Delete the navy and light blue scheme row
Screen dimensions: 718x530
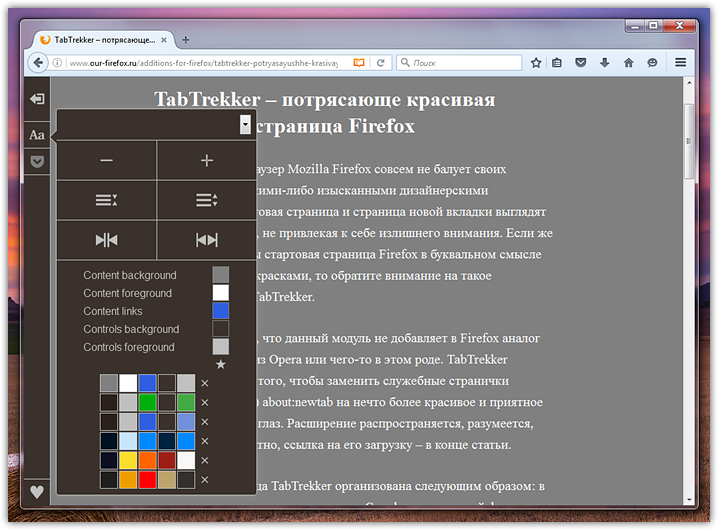205,441
